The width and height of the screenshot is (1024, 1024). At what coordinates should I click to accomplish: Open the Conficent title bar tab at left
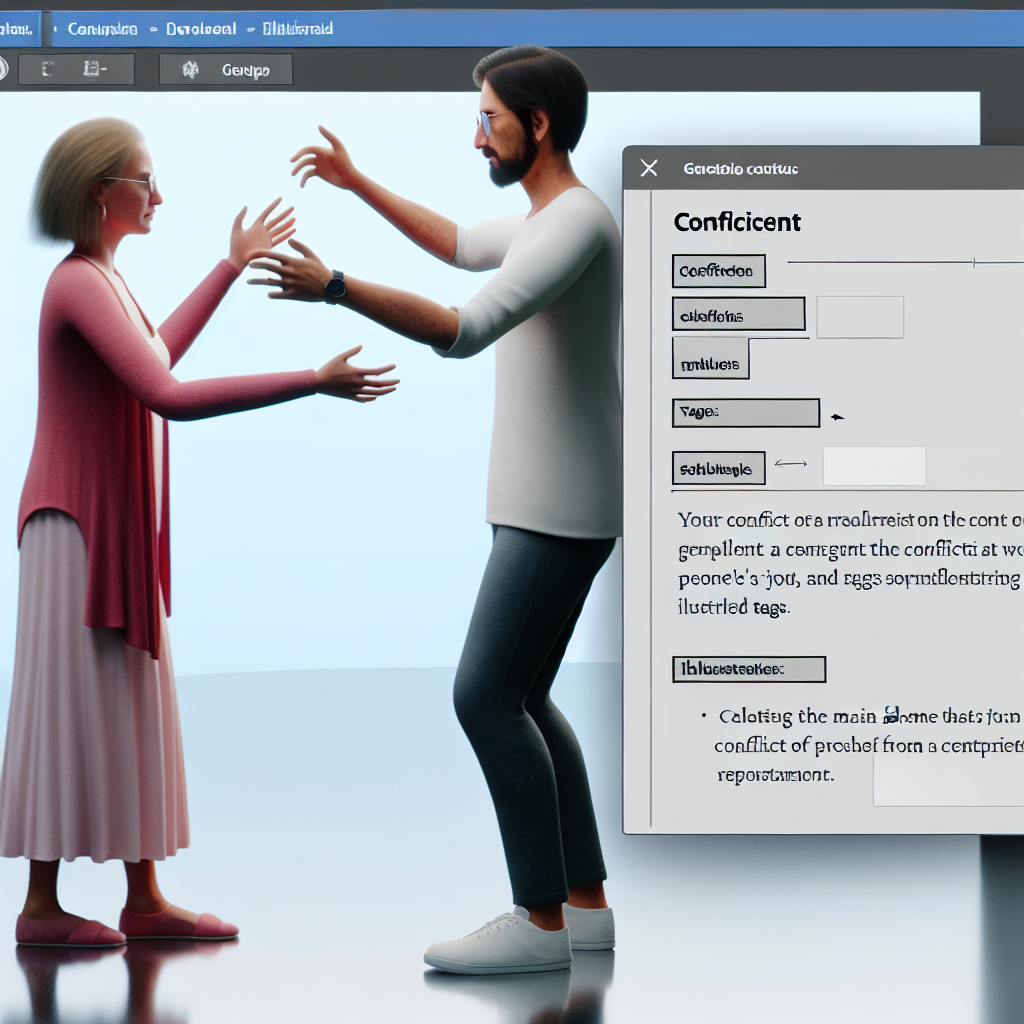pyautogui.click(x=16, y=29)
